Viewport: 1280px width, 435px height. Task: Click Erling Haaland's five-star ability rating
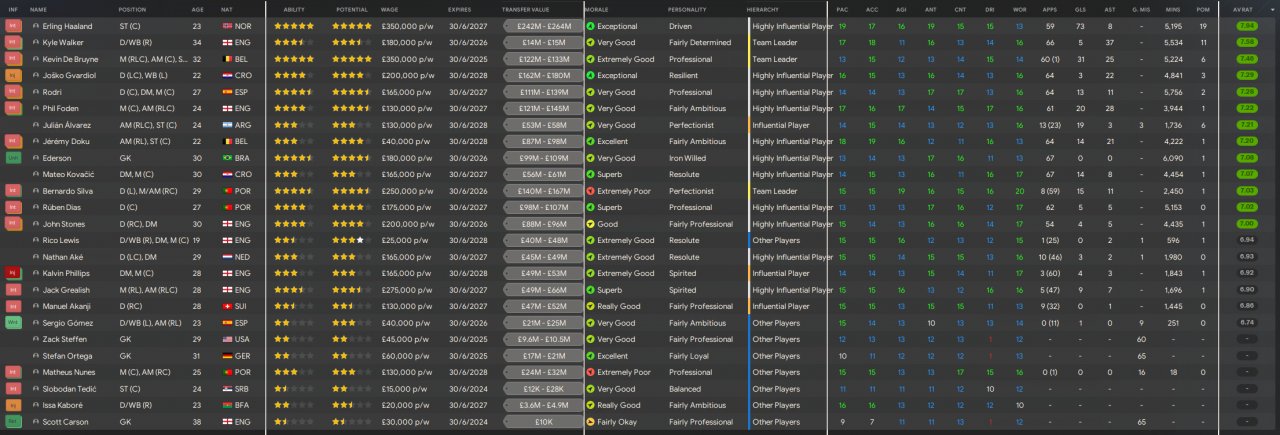coord(294,26)
